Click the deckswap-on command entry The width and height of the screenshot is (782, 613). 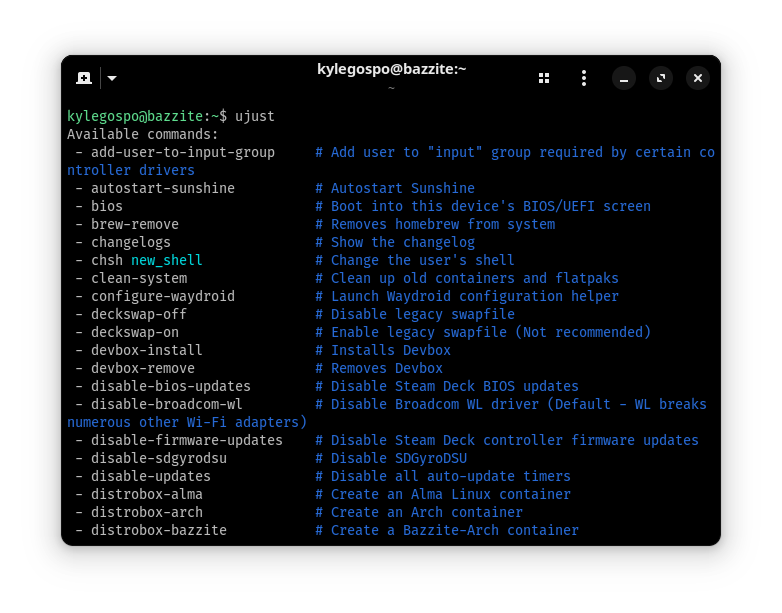click(x=134, y=332)
